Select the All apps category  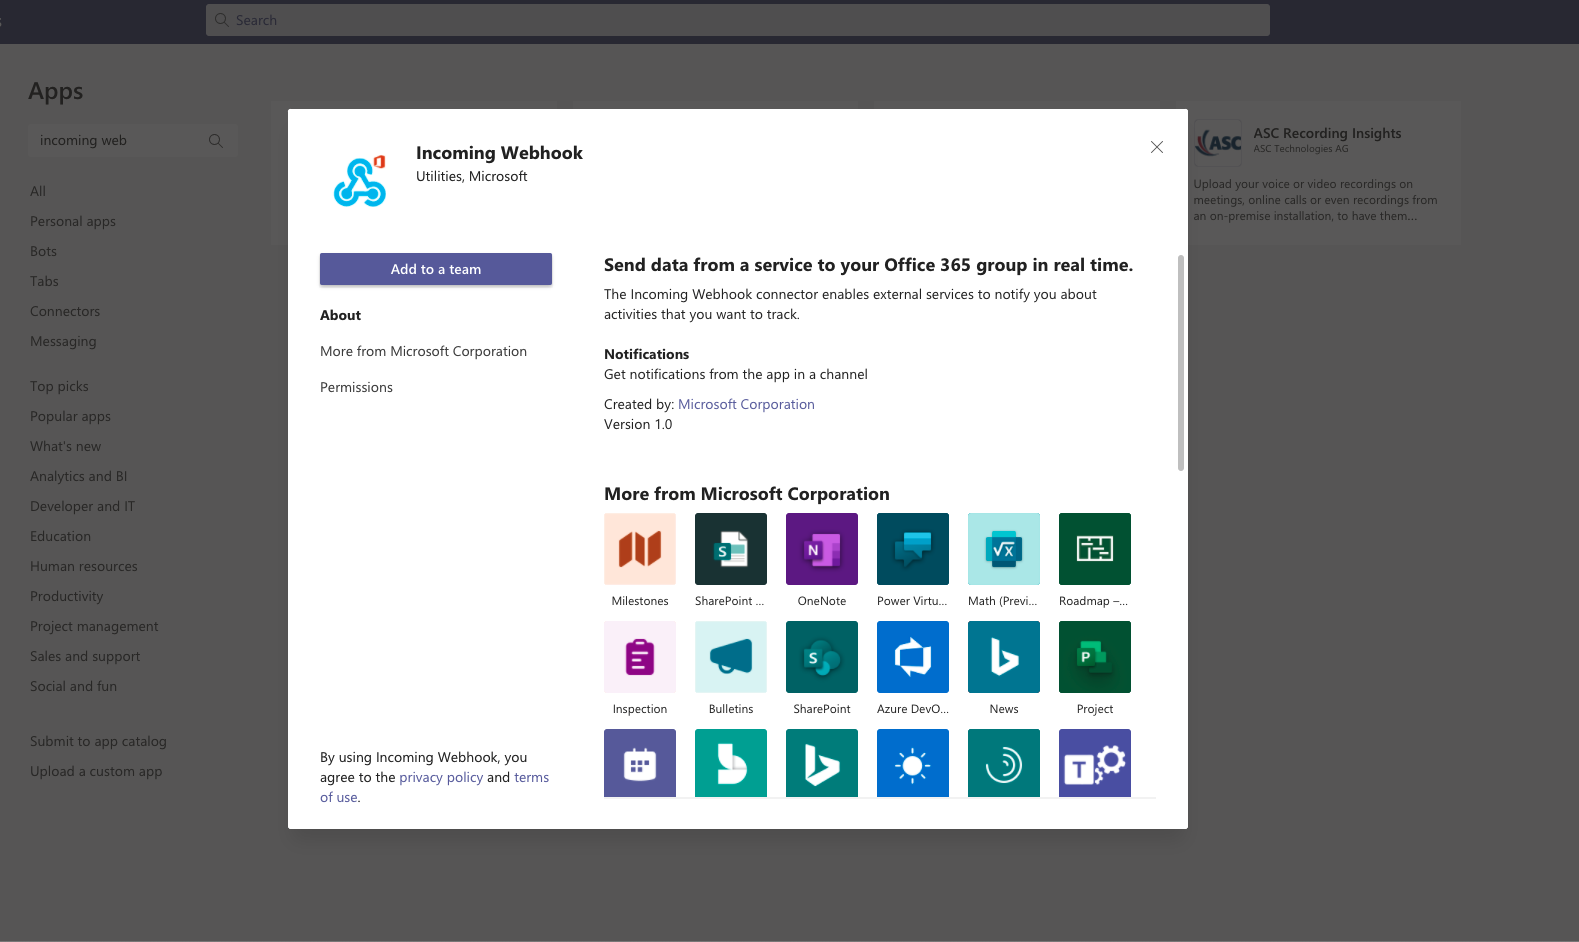pos(38,191)
